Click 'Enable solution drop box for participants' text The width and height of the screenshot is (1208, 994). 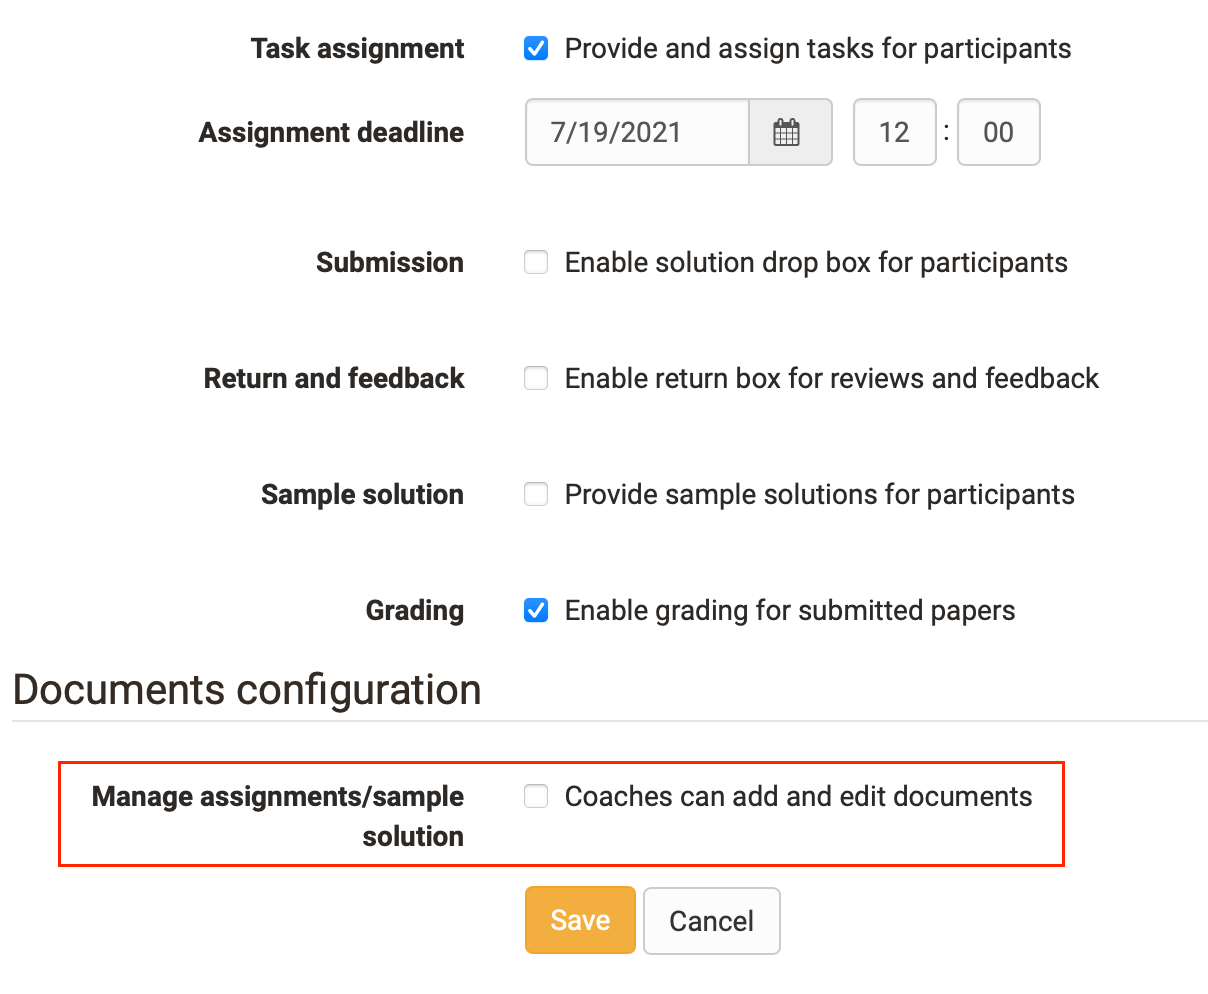click(x=816, y=263)
